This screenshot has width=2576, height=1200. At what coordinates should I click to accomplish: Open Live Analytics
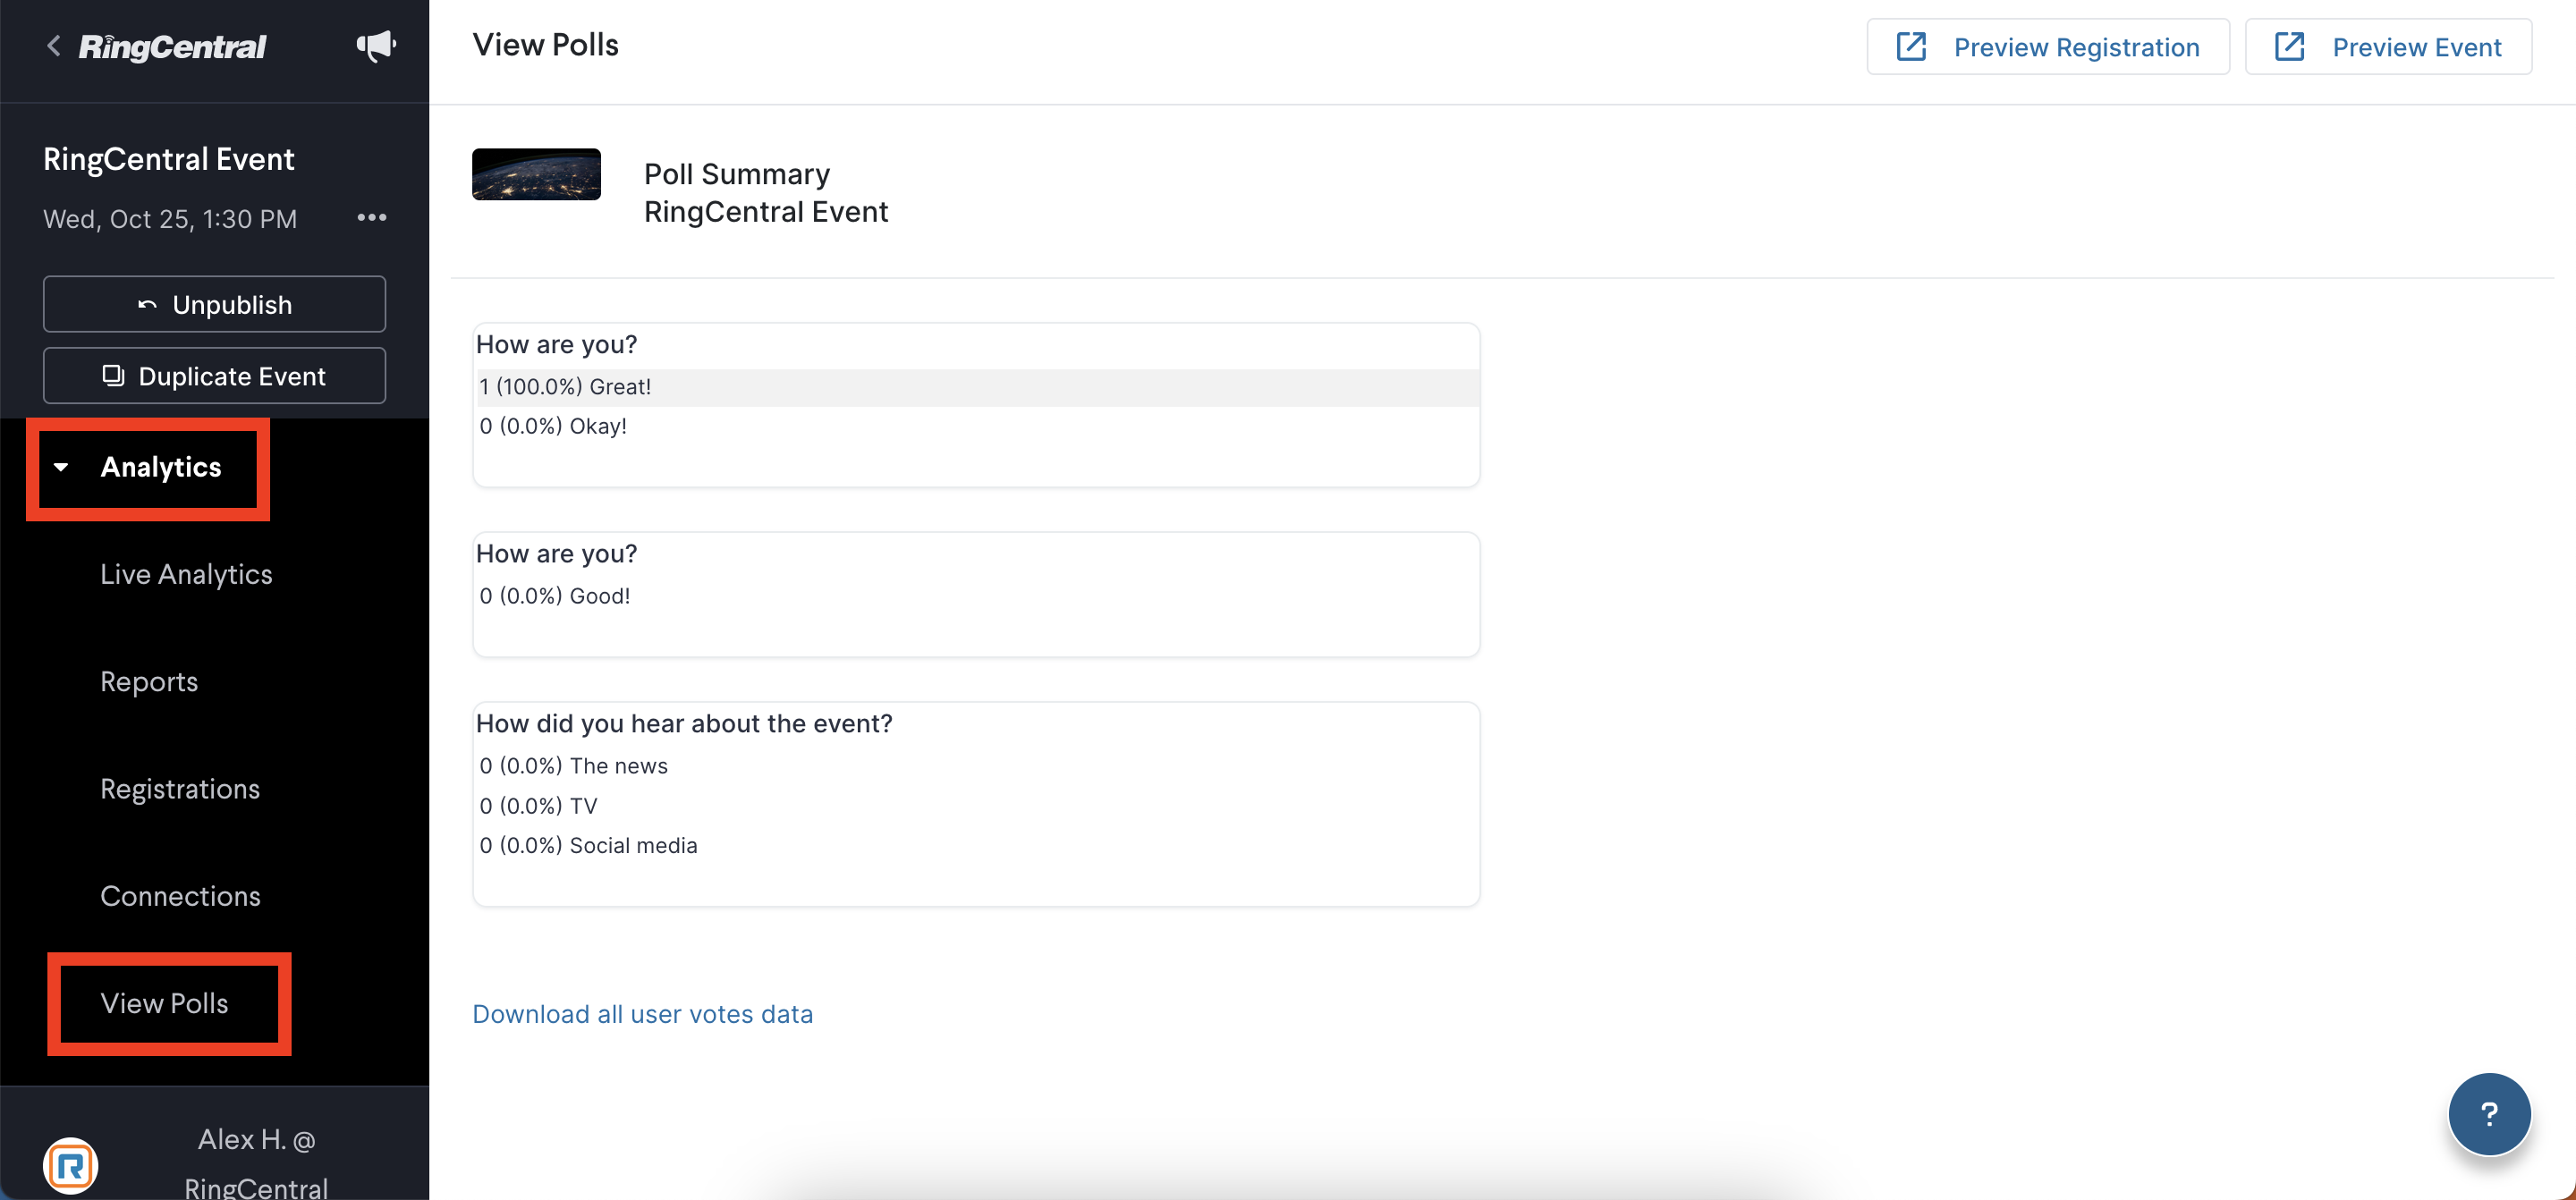point(186,574)
